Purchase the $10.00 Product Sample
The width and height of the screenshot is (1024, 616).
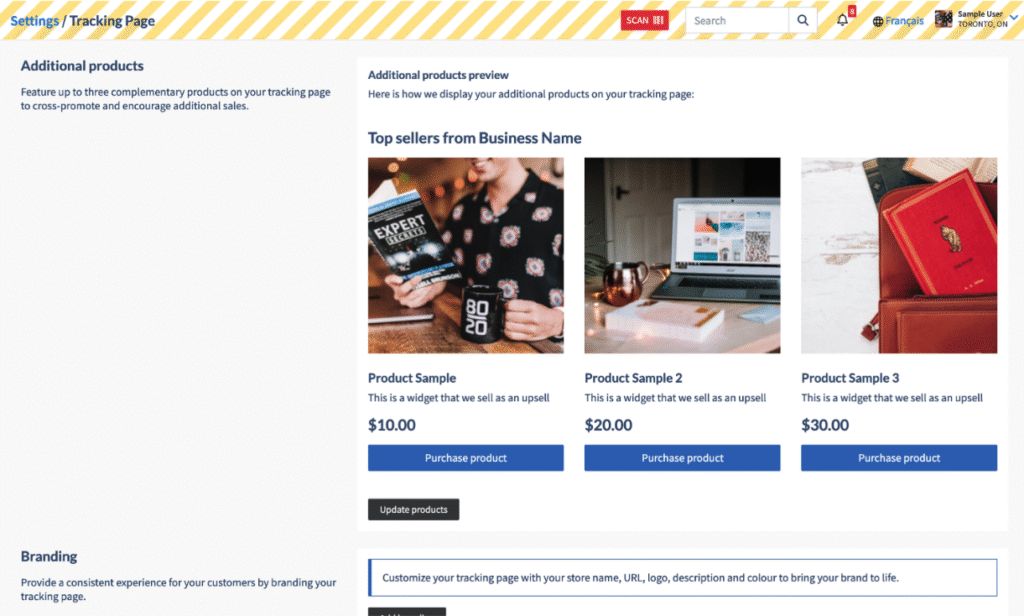tap(466, 458)
